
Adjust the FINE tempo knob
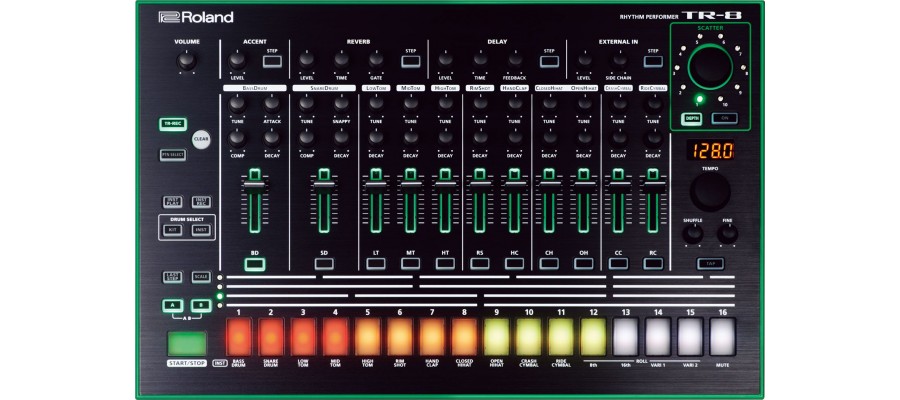(x=727, y=234)
